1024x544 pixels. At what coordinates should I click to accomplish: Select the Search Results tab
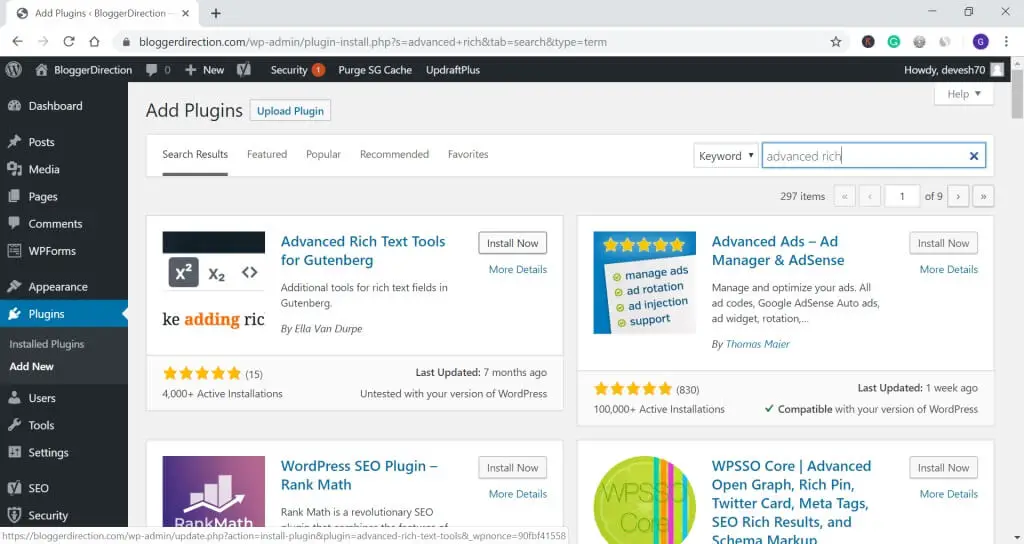(x=195, y=154)
